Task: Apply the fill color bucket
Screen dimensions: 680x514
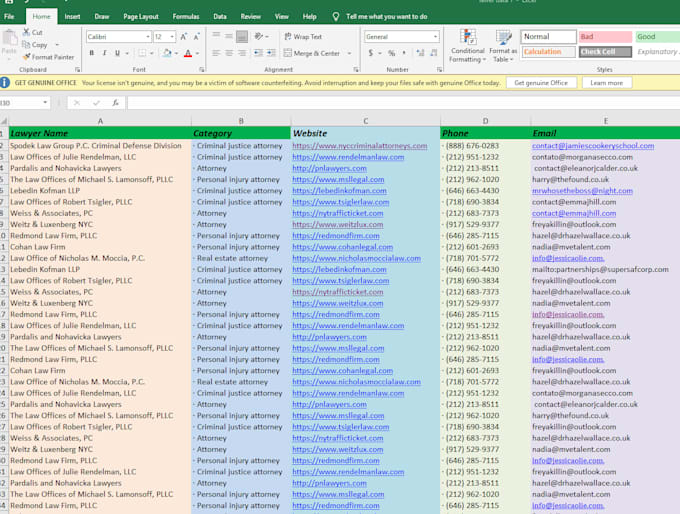Action: [167, 53]
